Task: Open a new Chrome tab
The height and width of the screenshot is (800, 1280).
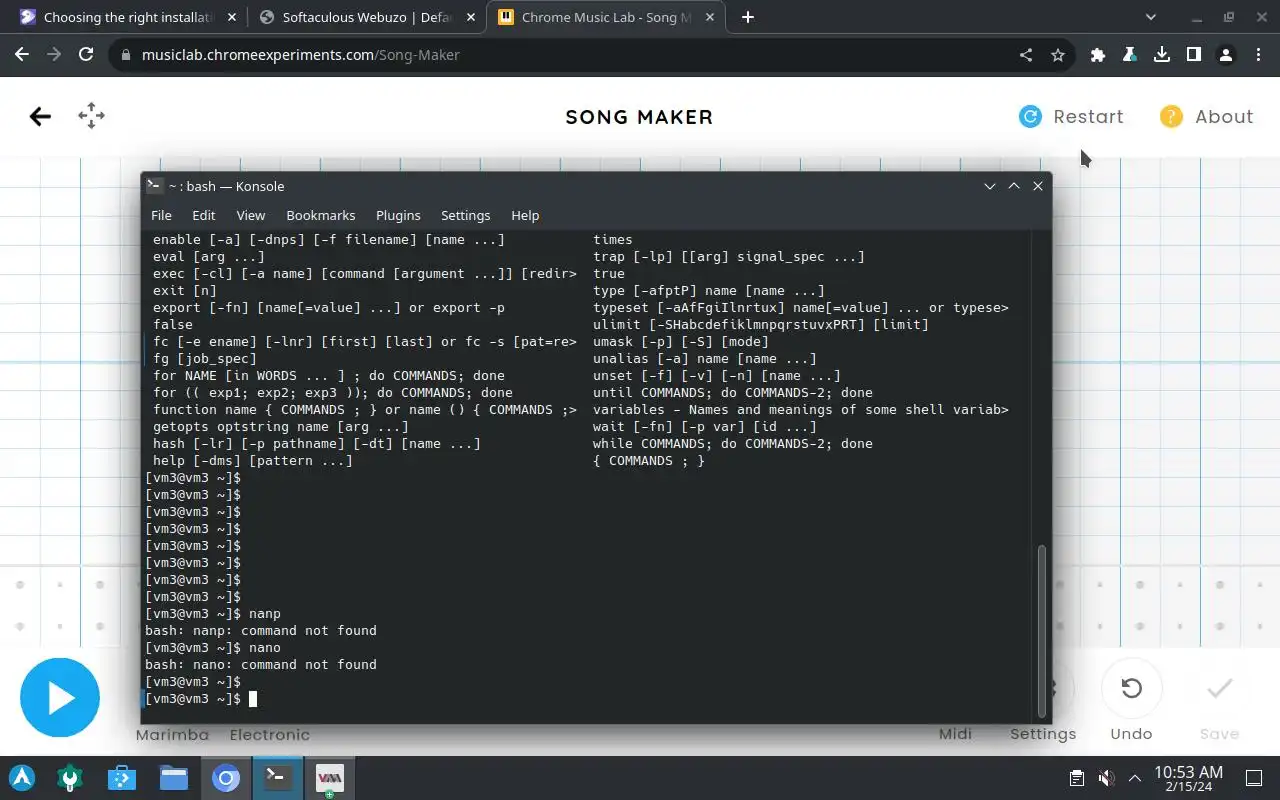Action: 748,17
